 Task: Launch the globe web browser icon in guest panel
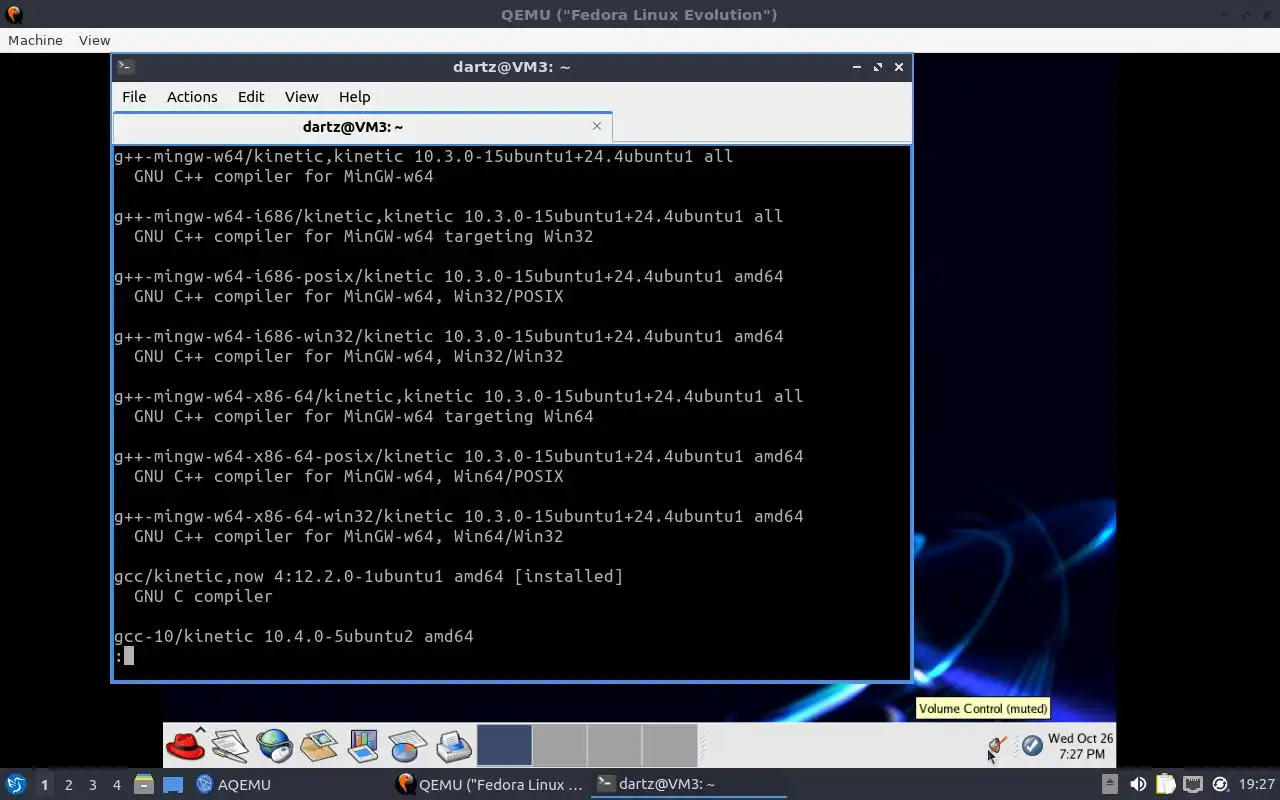274,745
